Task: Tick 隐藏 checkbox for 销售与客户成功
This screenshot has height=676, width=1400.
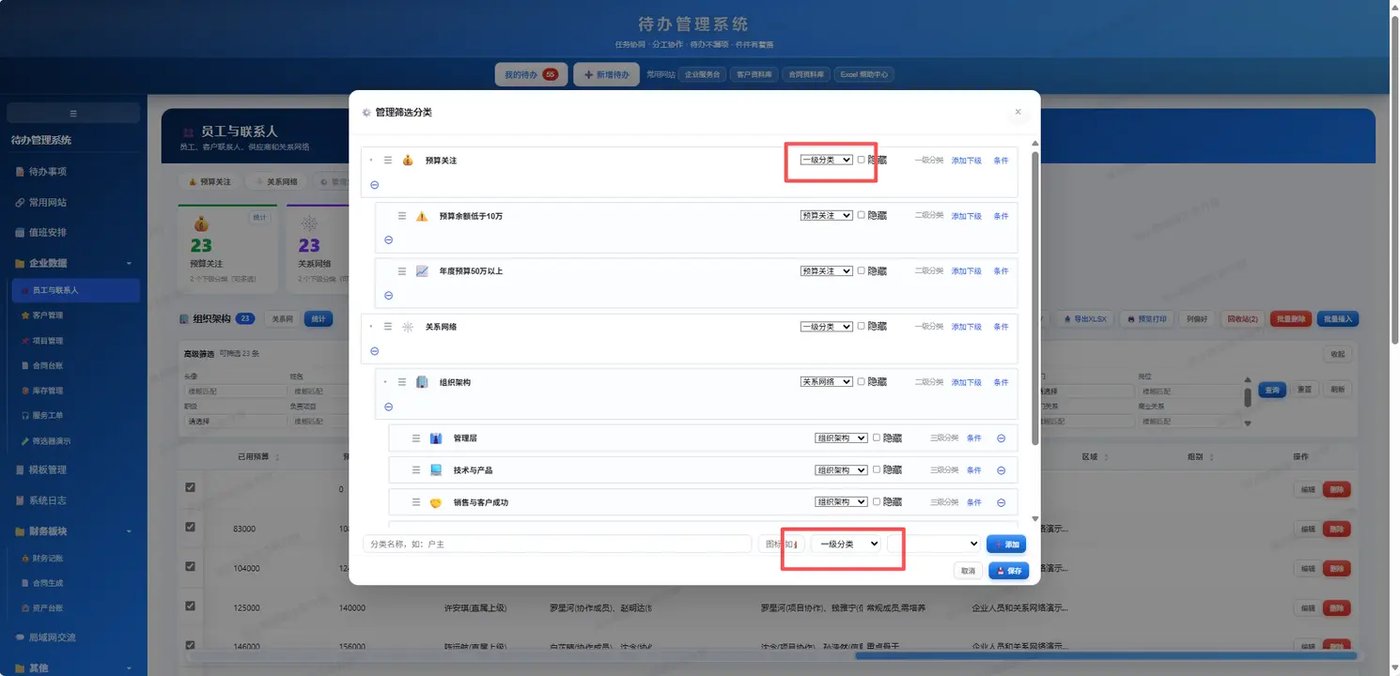Action: click(x=876, y=502)
